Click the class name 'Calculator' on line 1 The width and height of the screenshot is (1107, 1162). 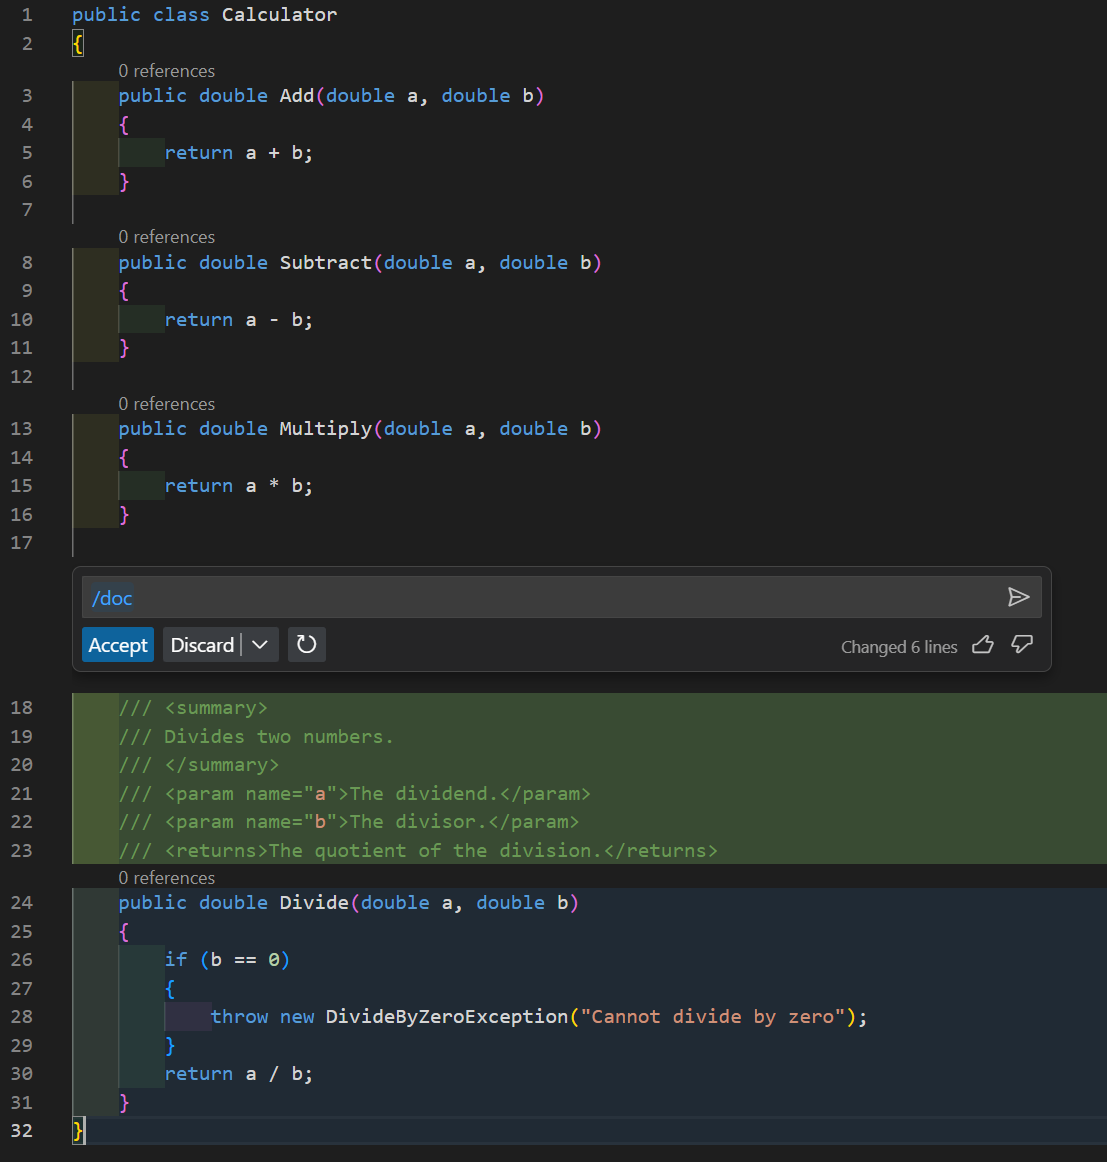click(279, 15)
